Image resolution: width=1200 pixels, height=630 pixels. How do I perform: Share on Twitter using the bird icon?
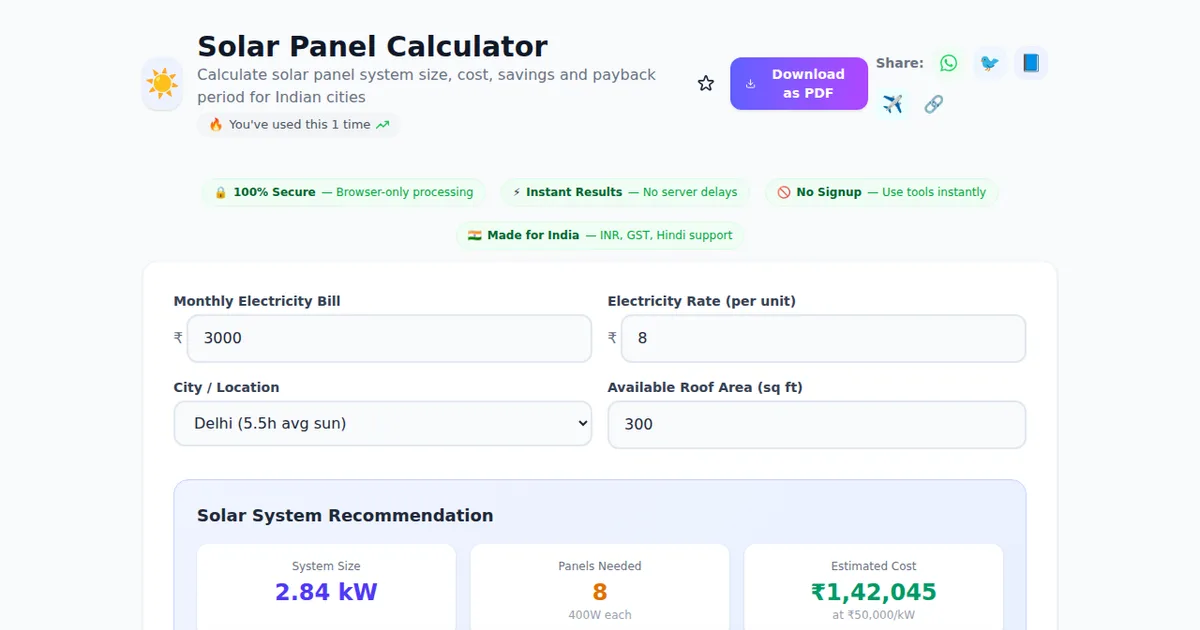[989, 63]
